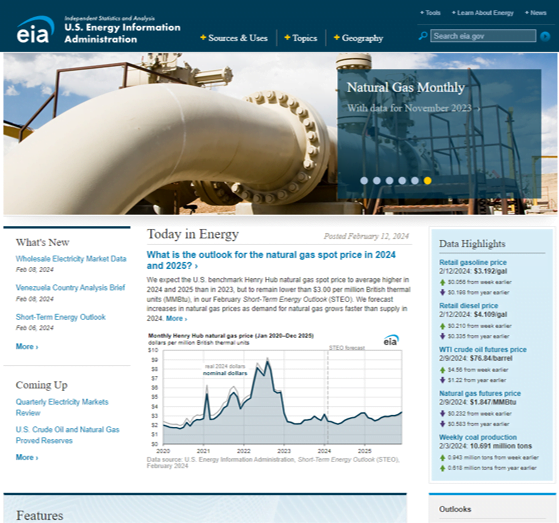This screenshot has width=559, height=523.
Task: Click the '$3.192/gal' gasoline value
Action: [x=490, y=271]
